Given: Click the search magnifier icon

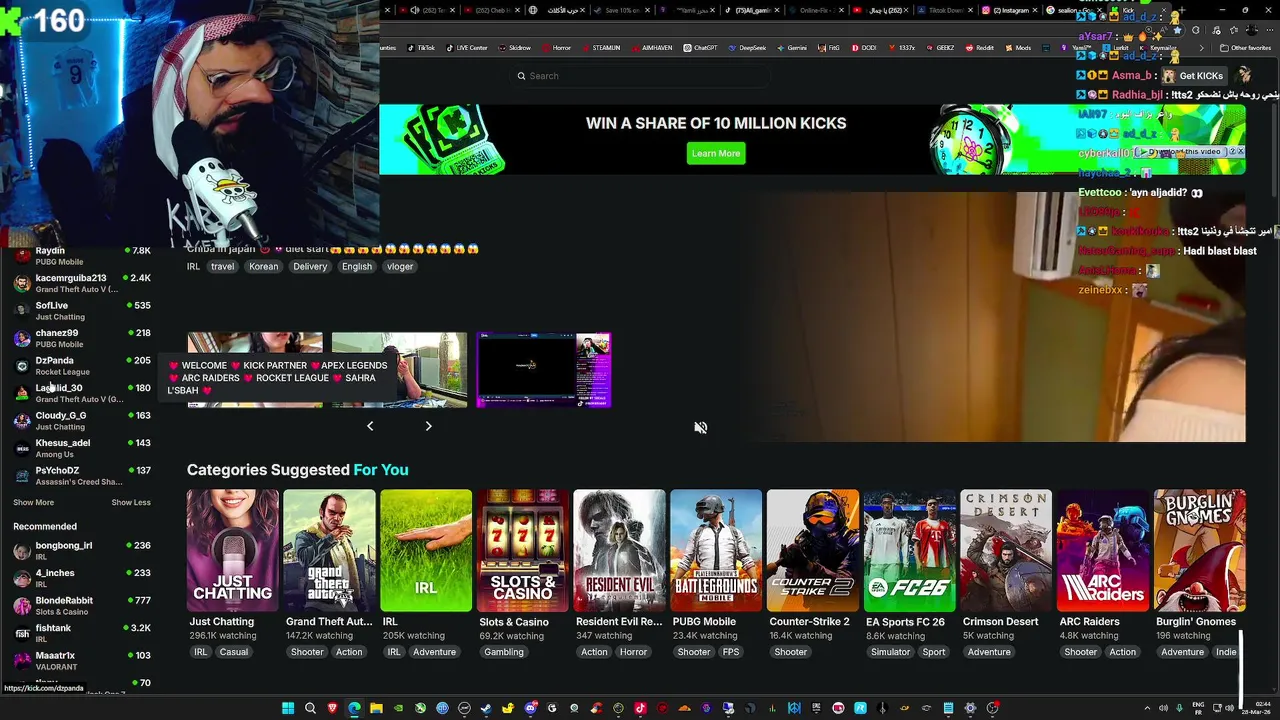Looking at the screenshot, I should coord(521,76).
